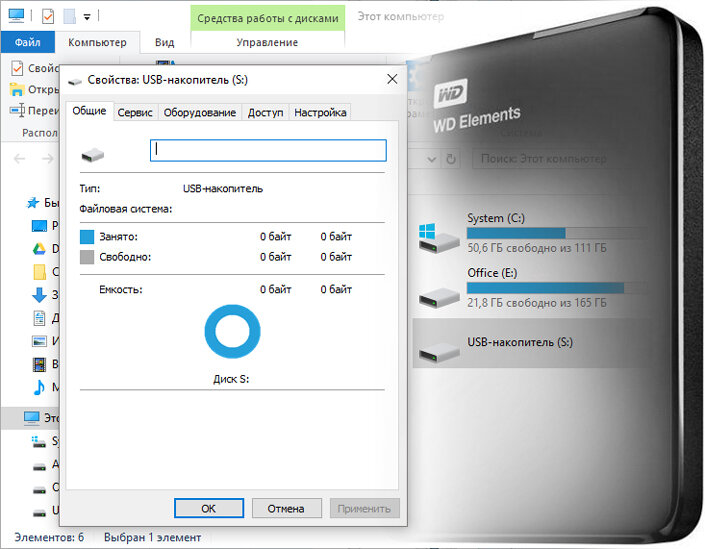Go forward with the forward arrow
This screenshot has height=549, width=705.
48,159
